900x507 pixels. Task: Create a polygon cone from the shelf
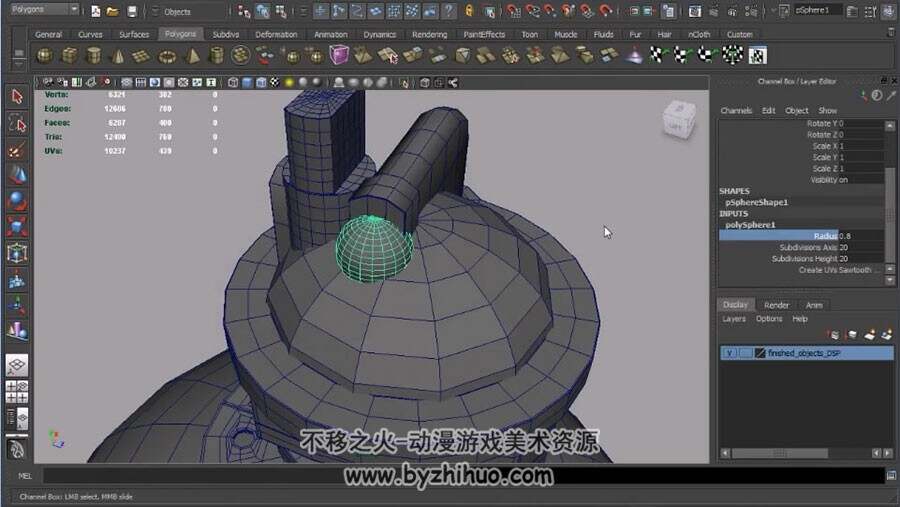[x=118, y=56]
